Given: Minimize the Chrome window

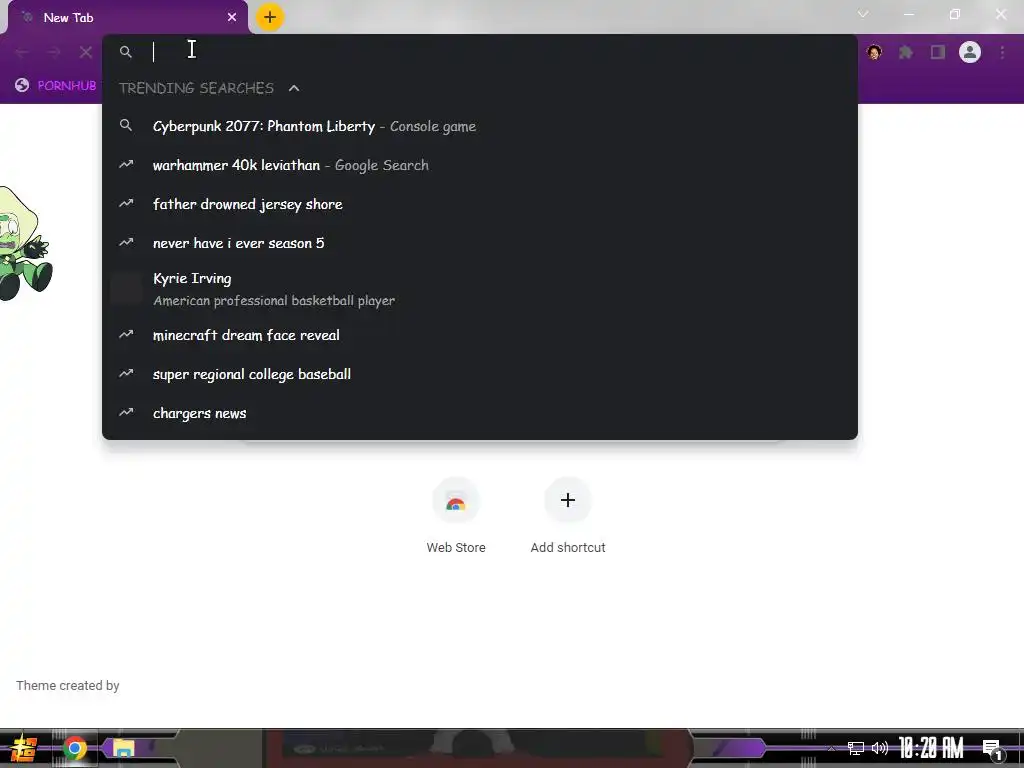Looking at the screenshot, I should tap(909, 14).
